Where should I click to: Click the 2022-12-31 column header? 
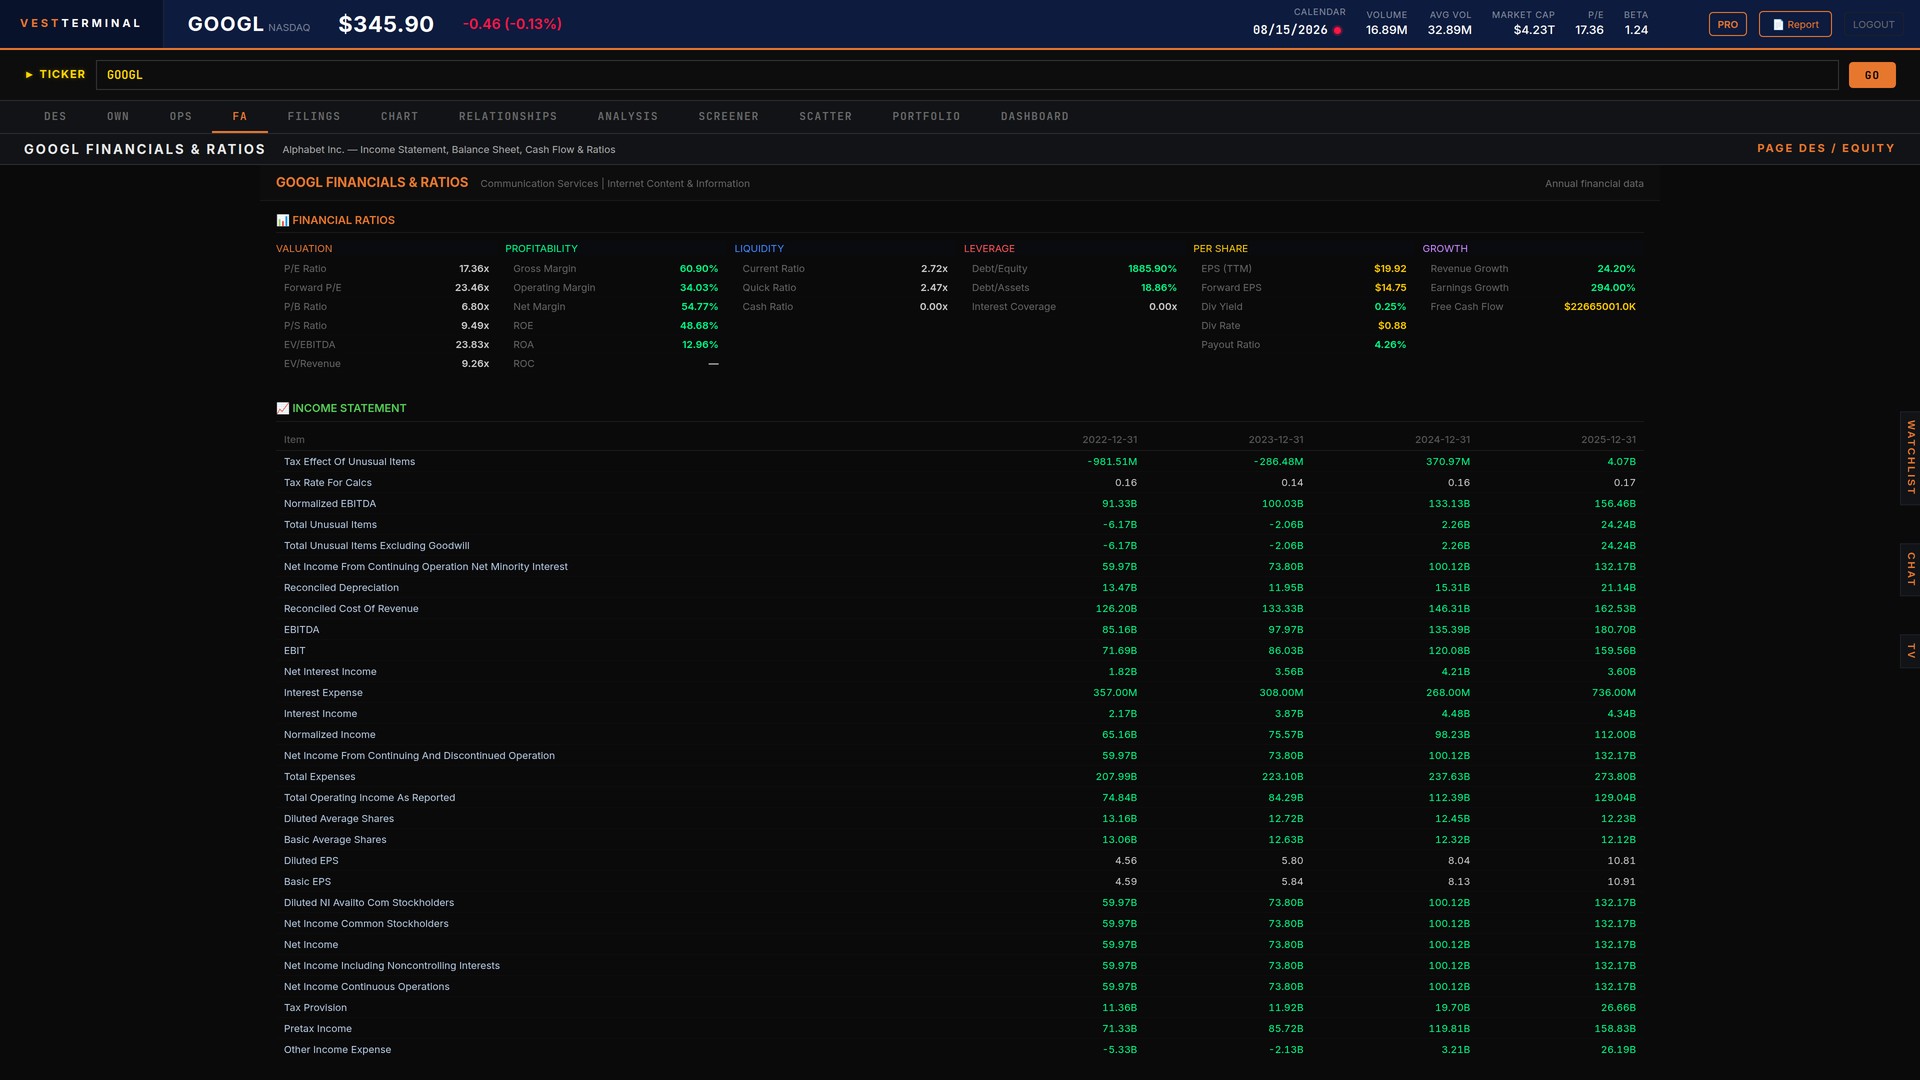pyautogui.click(x=1109, y=440)
